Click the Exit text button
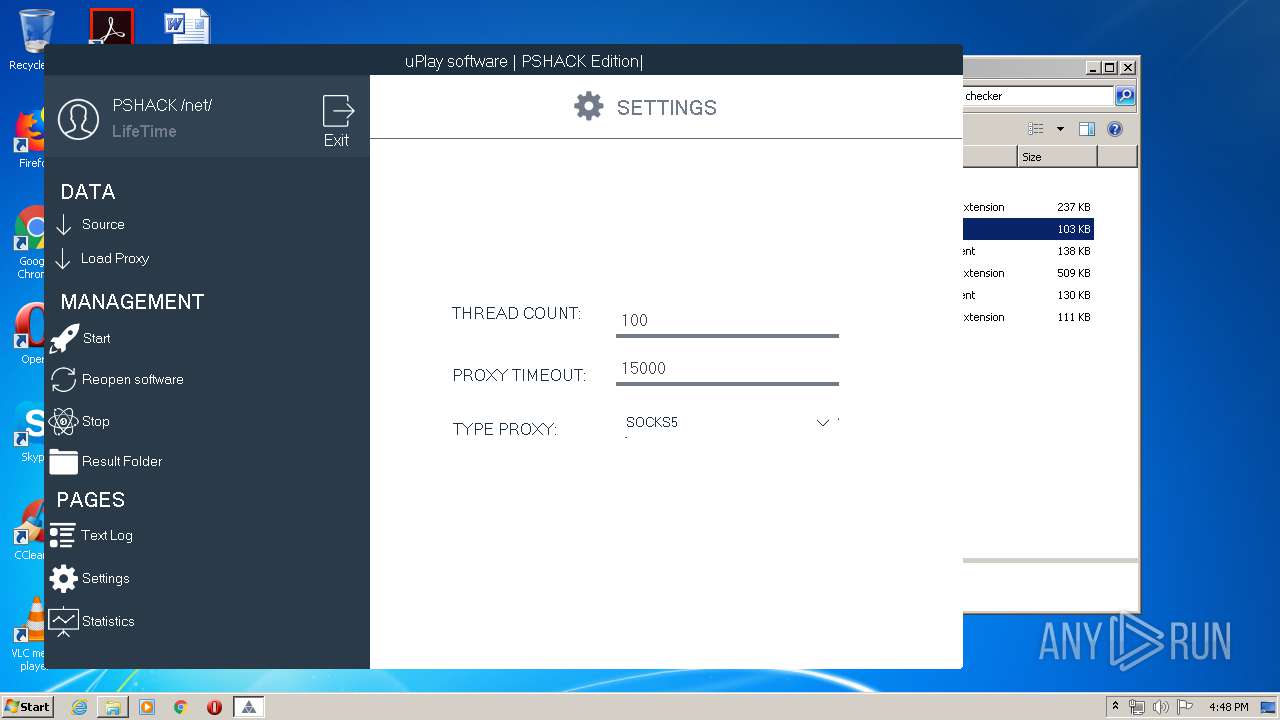This screenshot has height=720, width=1280. click(x=336, y=140)
